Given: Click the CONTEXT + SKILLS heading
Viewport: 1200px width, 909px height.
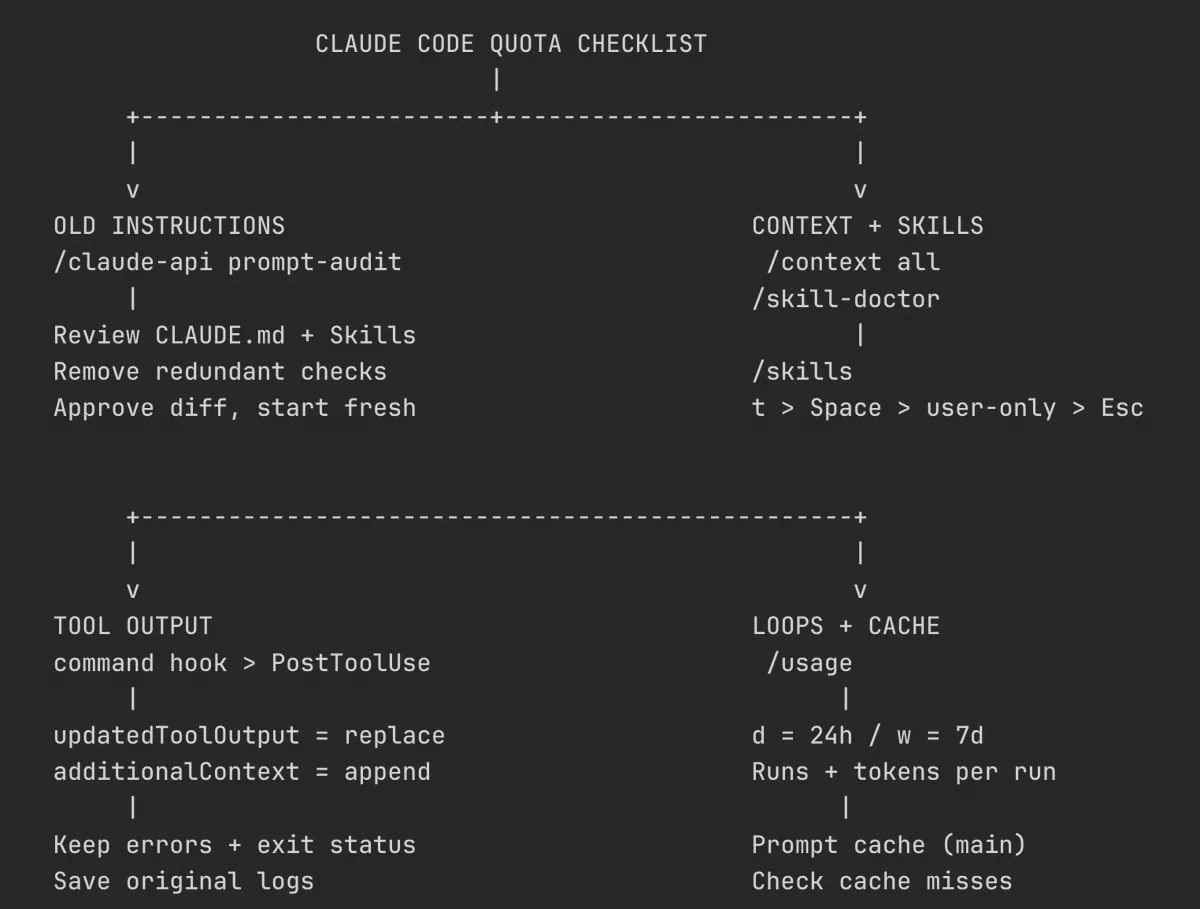Looking at the screenshot, I should tap(867, 226).
